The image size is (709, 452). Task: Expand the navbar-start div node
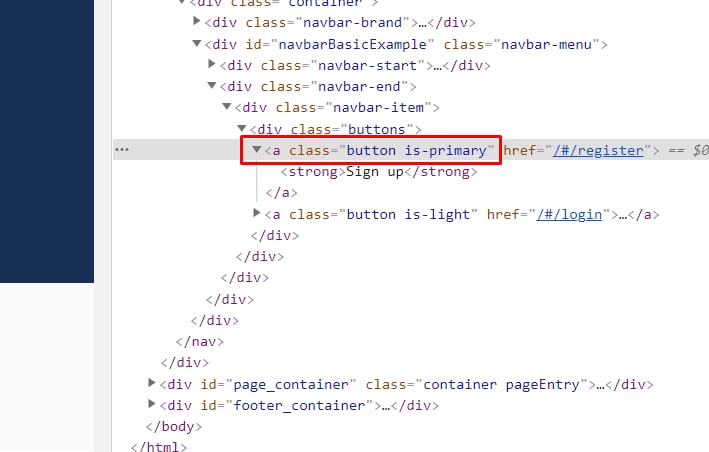pos(211,64)
